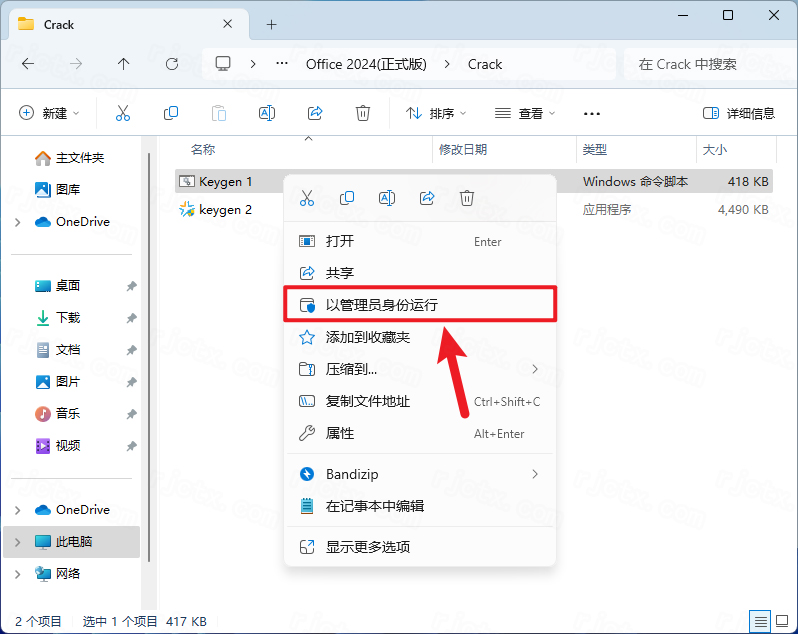Open 下载 folder in the sidebar

point(68,318)
